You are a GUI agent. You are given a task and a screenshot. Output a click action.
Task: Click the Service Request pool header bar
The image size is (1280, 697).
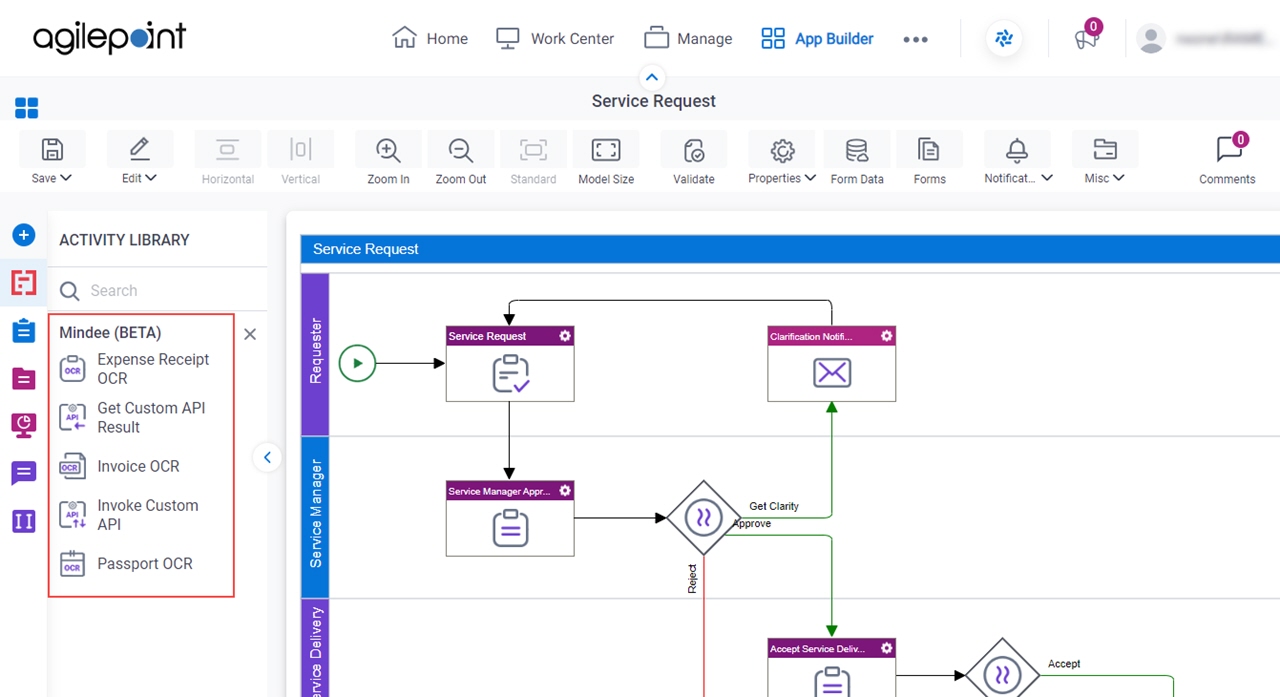(790, 249)
